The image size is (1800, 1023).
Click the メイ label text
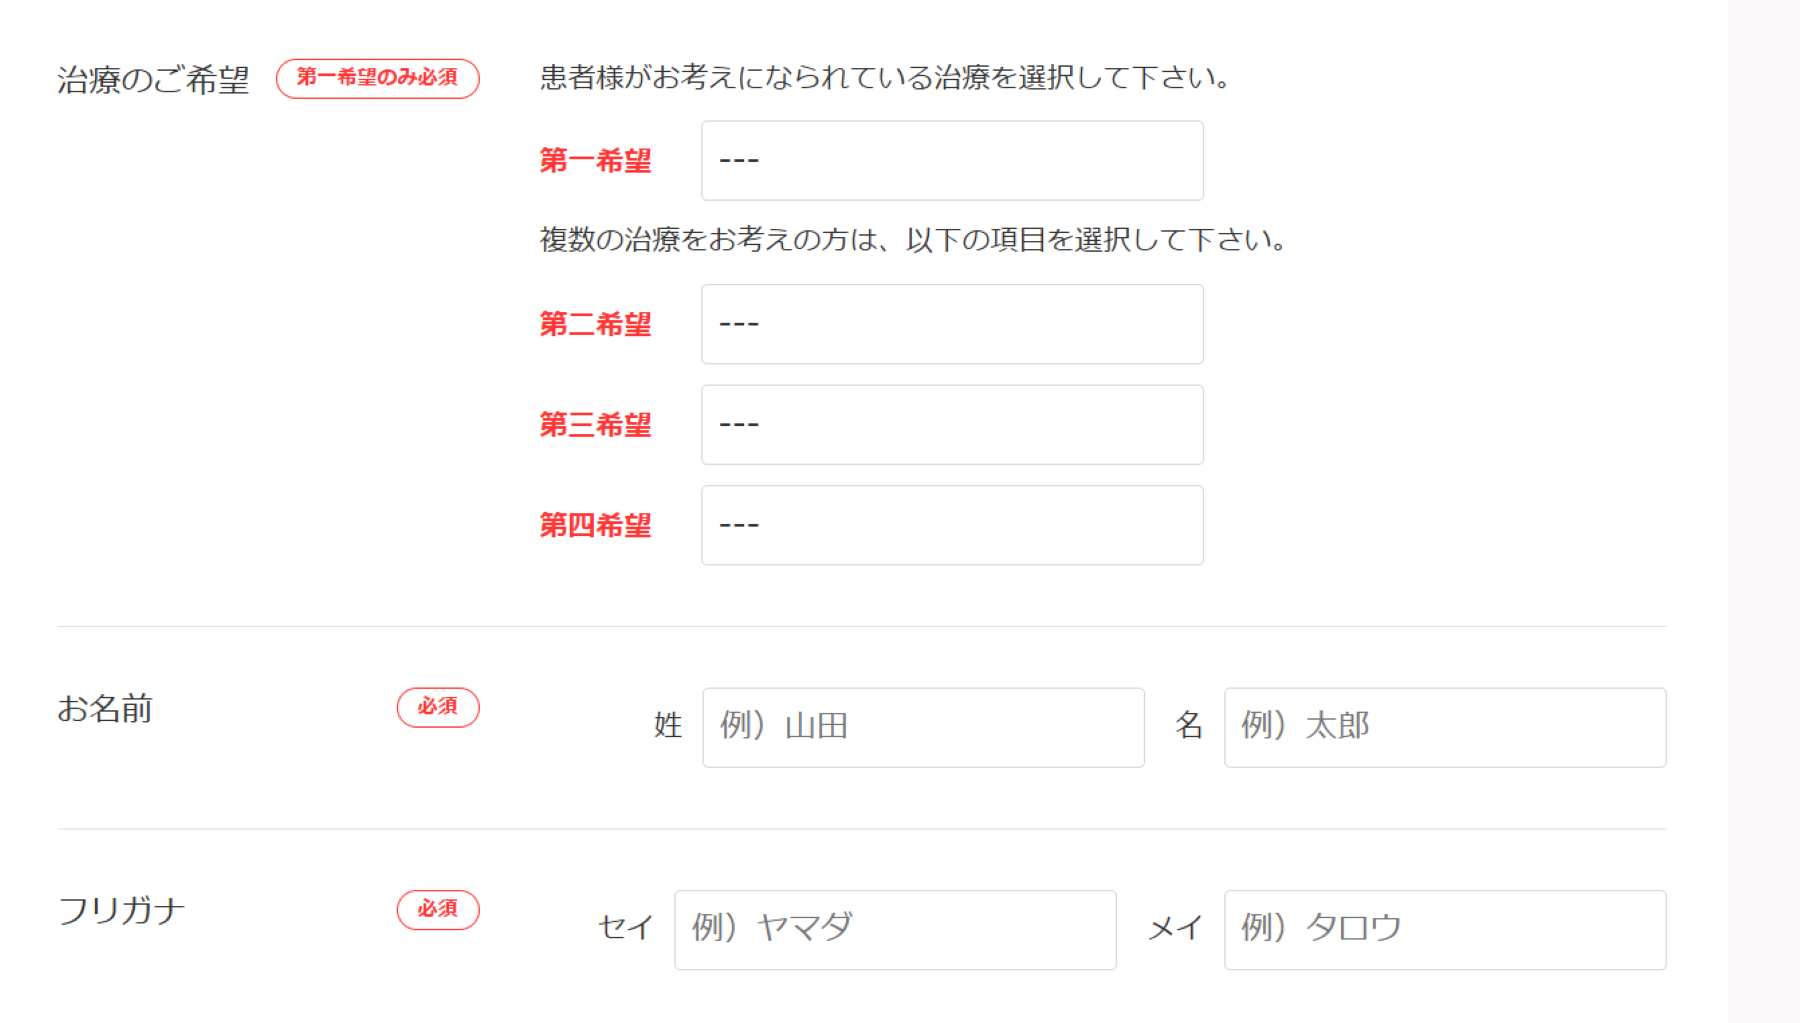[1175, 929]
